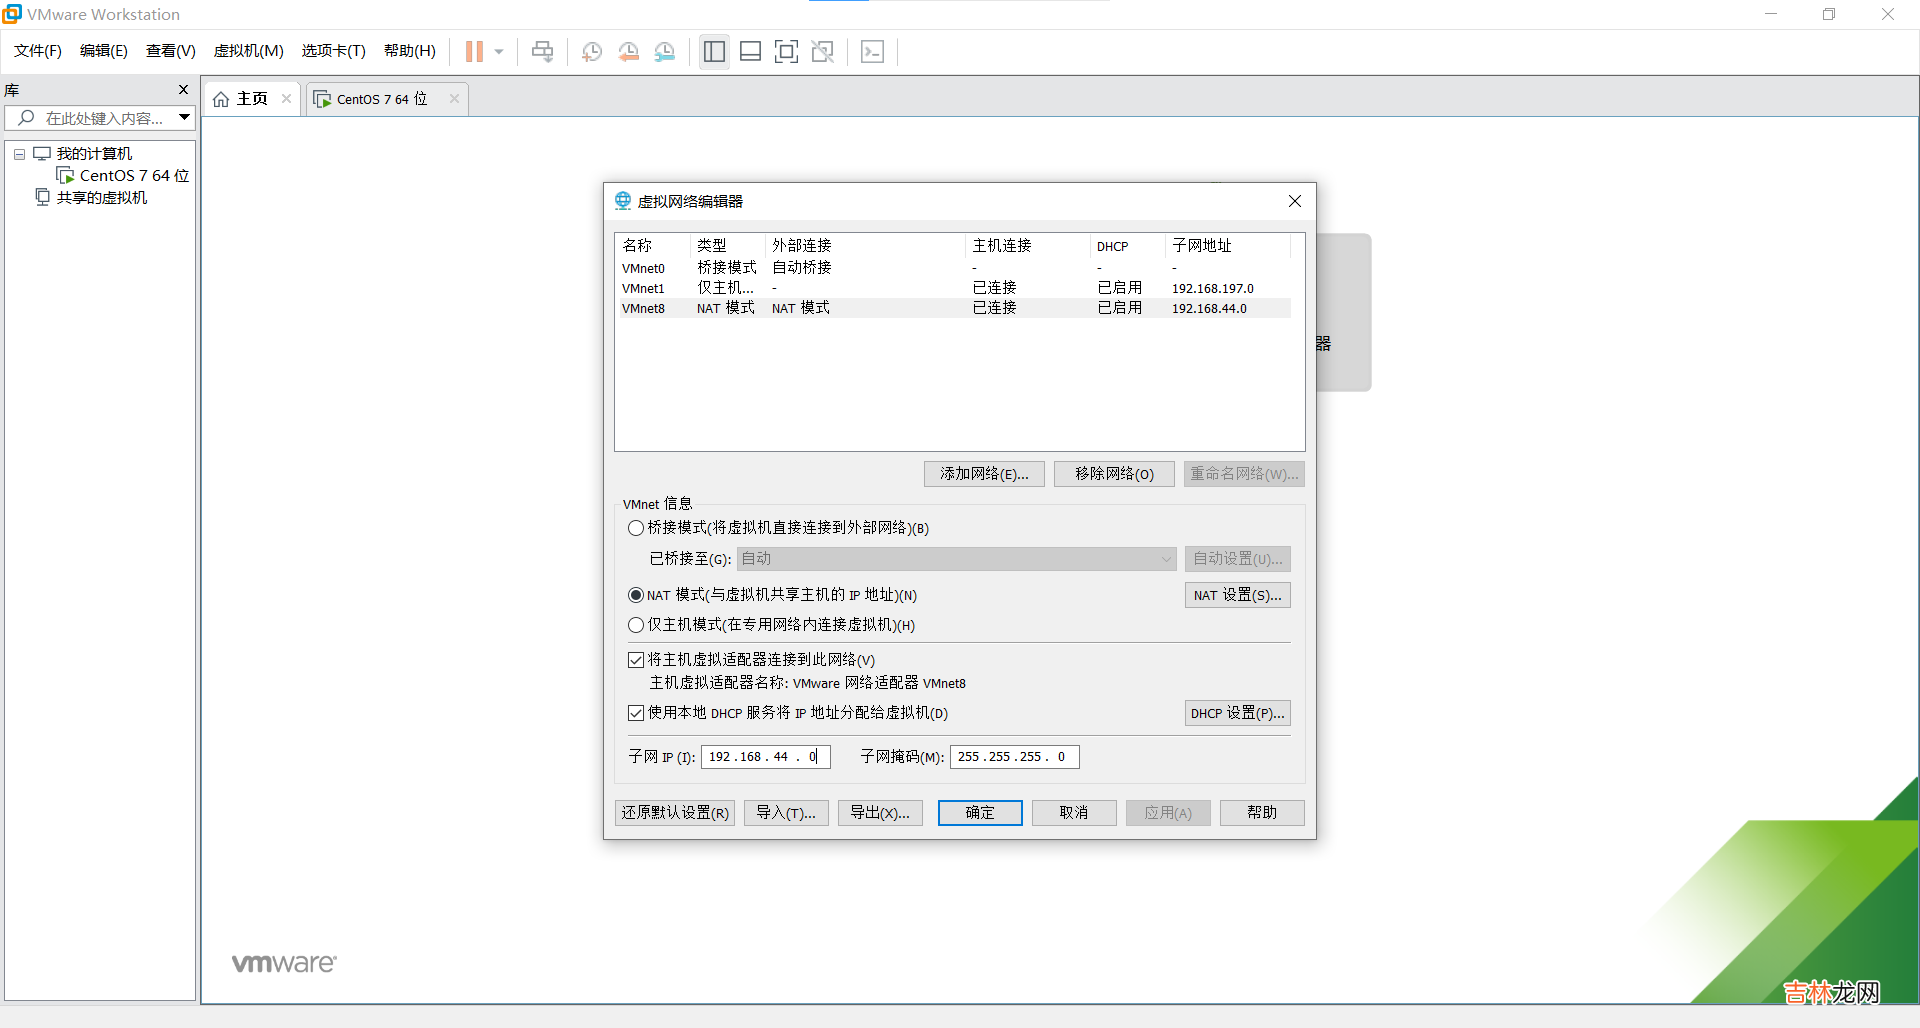Select 我的计算机 in the library tree
This screenshot has width=1920, height=1028.
click(x=94, y=154)
